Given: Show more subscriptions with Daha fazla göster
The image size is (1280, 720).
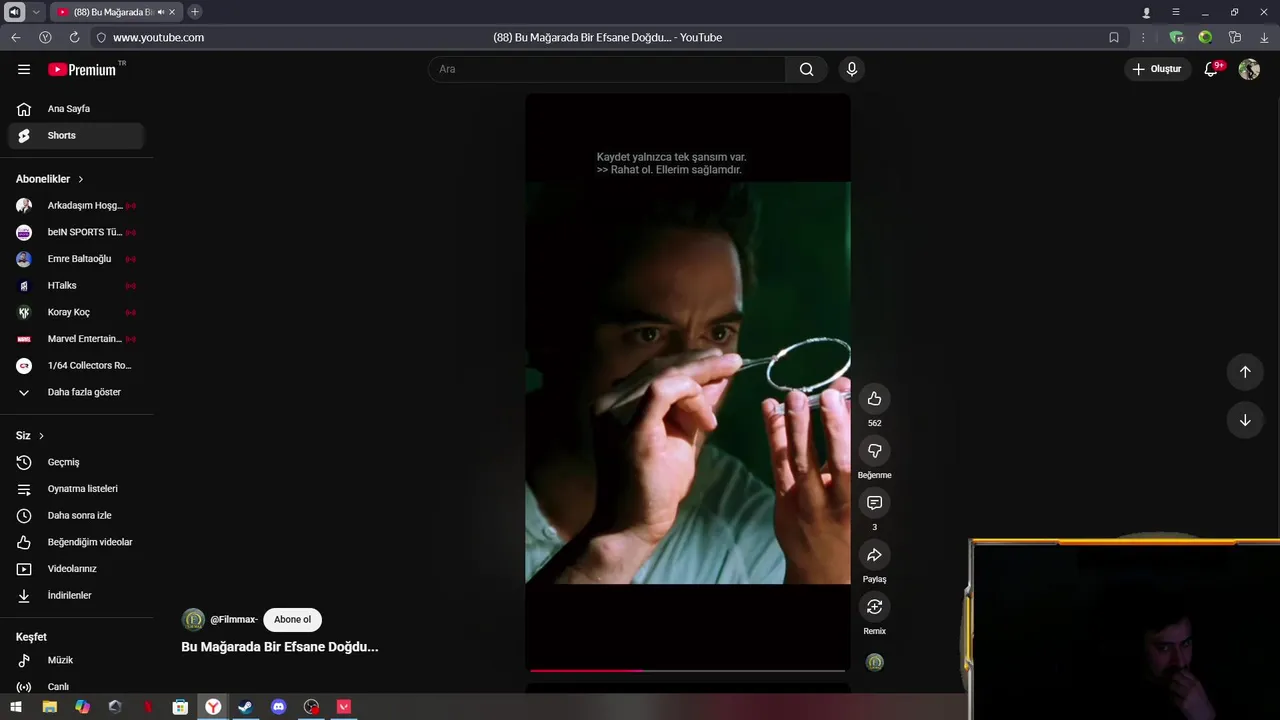Looking at the screenshot, I should [x=76, y=392].
